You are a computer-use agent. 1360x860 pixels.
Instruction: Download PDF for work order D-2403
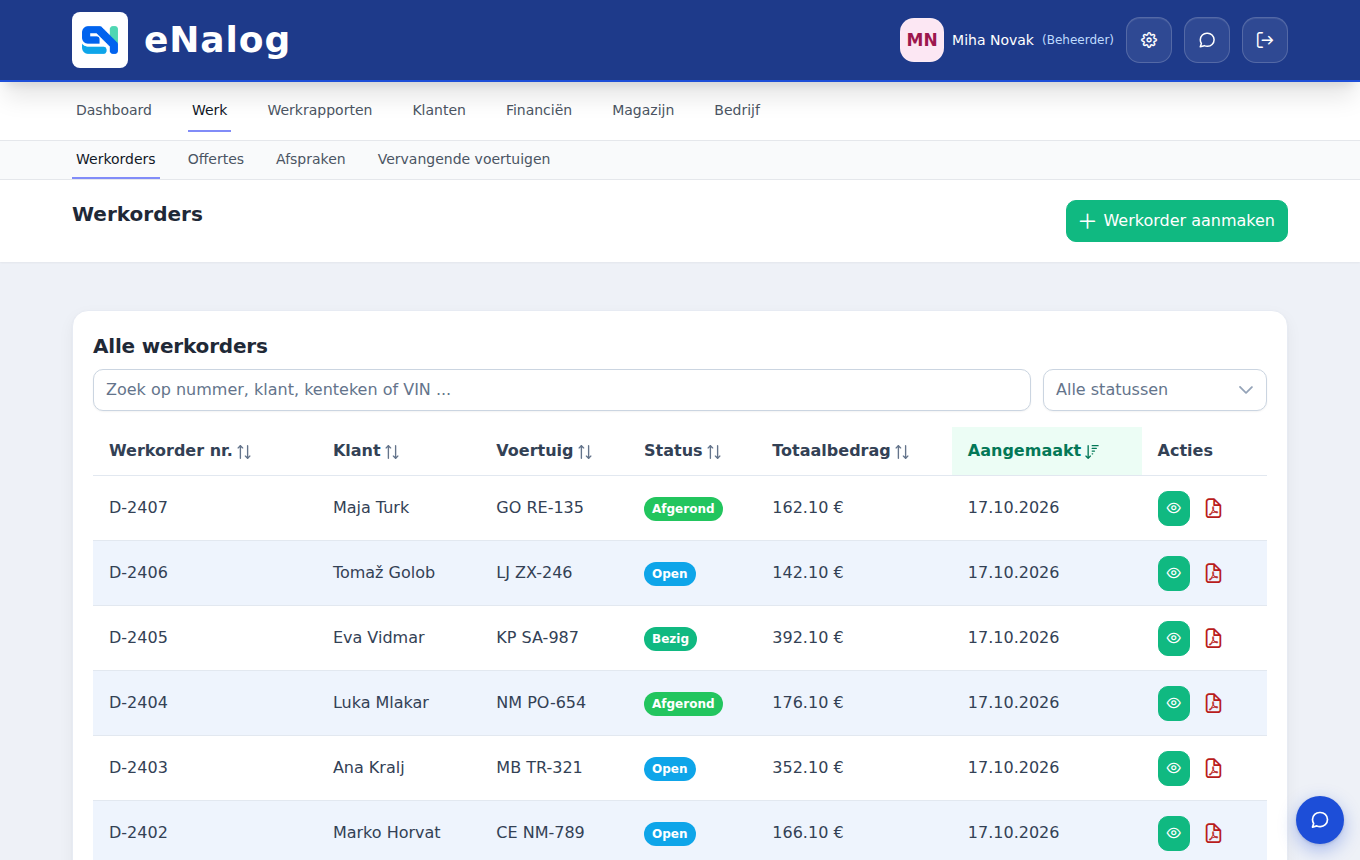click(x=1213, y=768)
